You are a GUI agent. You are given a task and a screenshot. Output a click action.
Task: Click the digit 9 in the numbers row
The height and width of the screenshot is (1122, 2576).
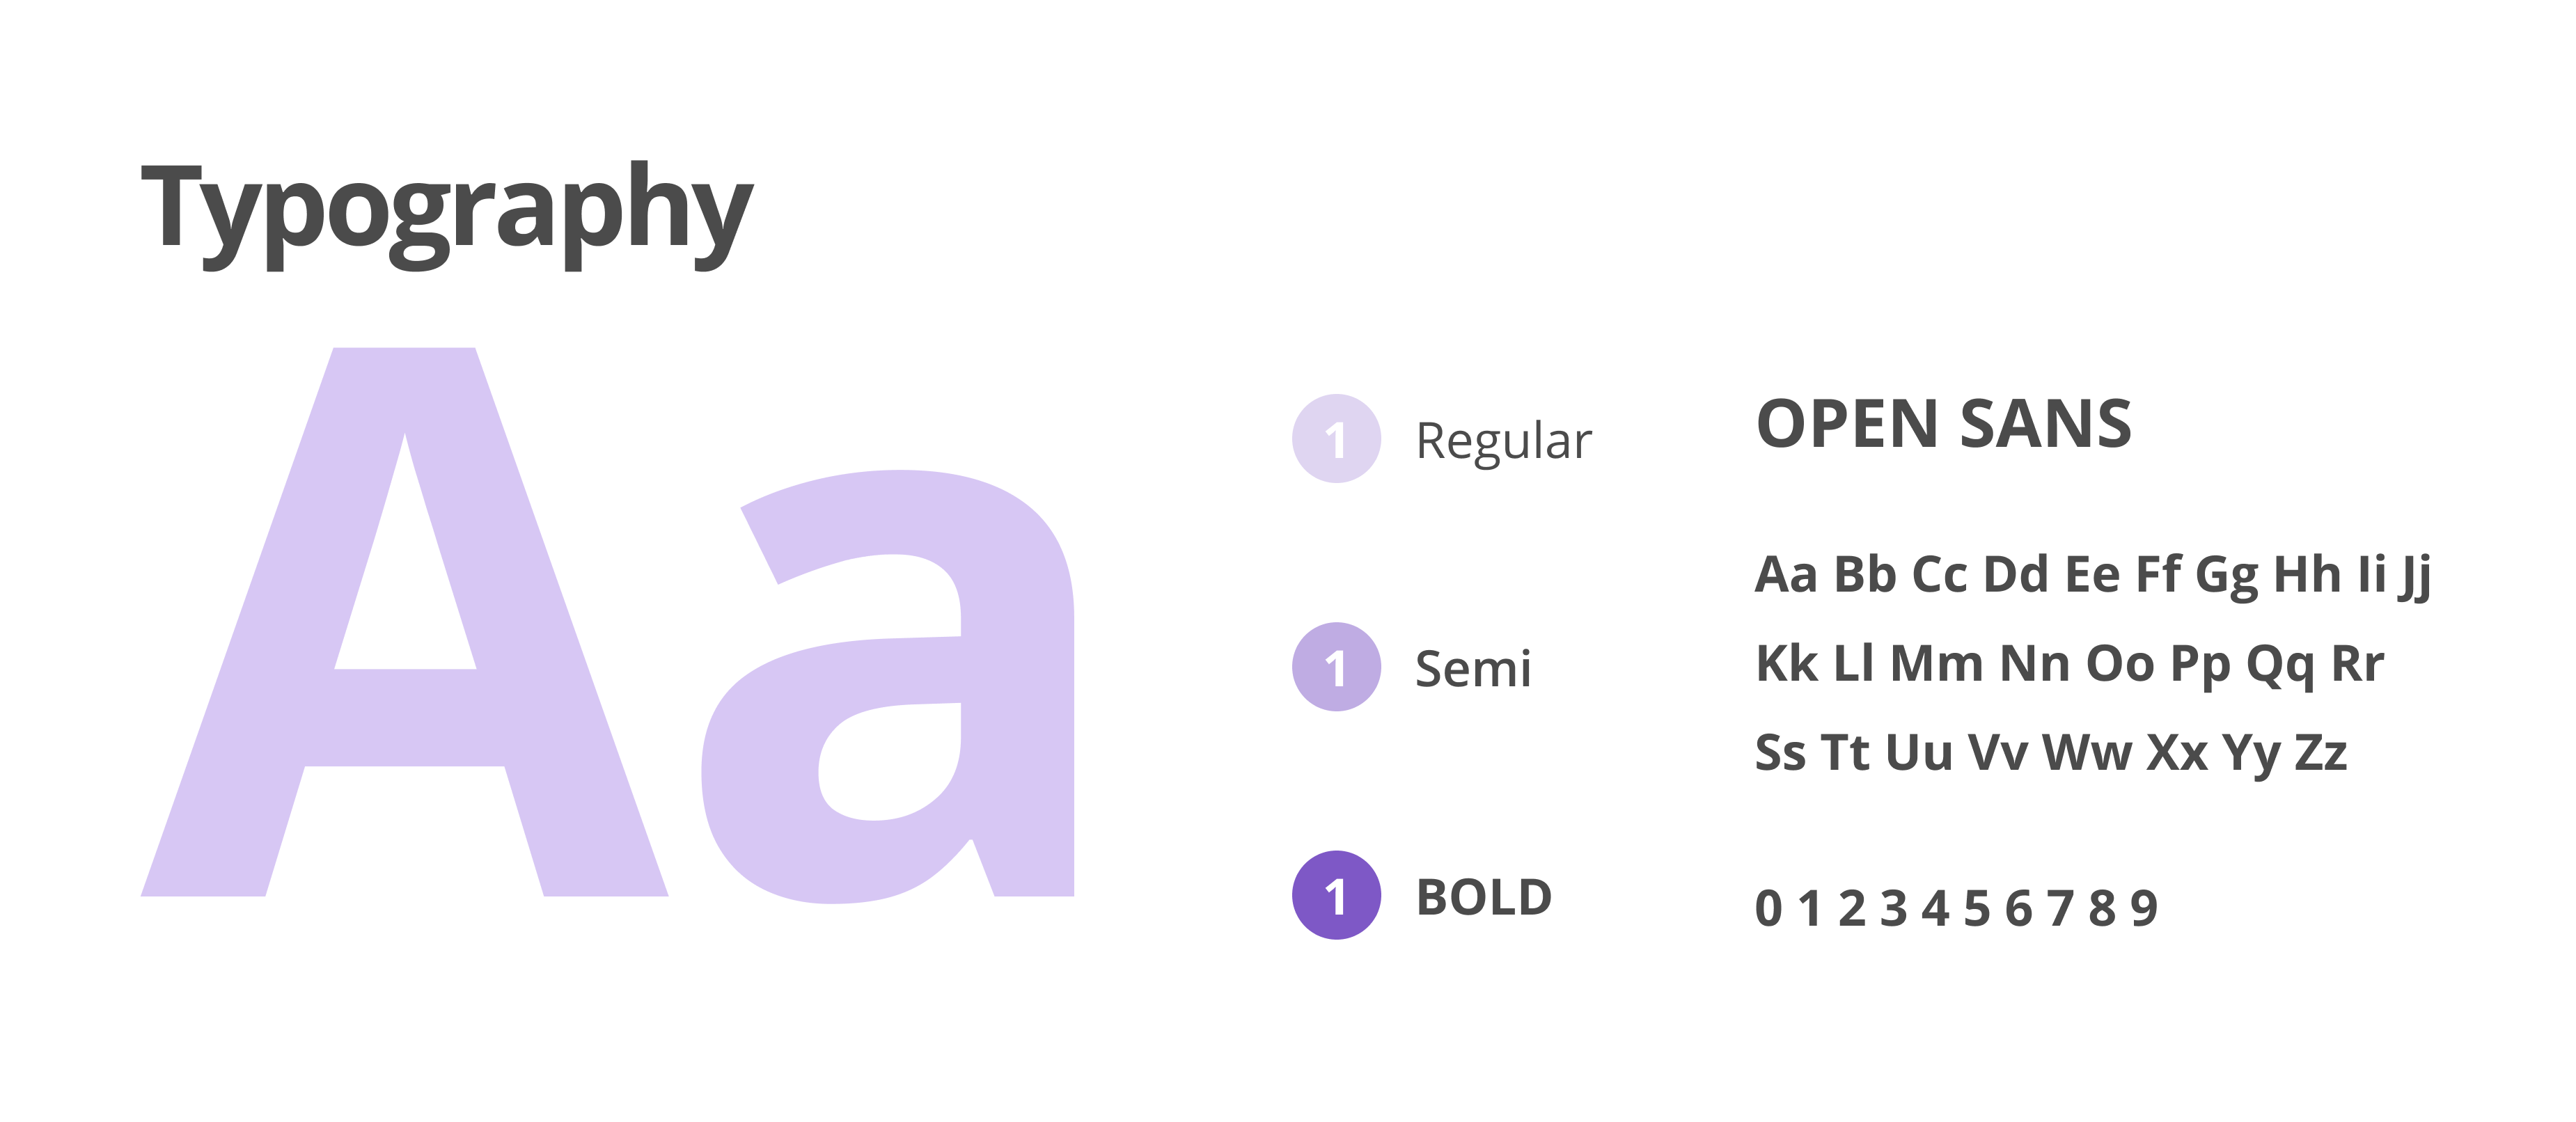tap(2144, 909)
